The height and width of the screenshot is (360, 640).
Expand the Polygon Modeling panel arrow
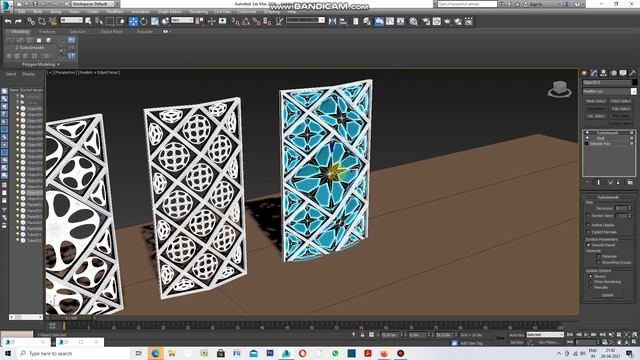[x=58, y=64]
